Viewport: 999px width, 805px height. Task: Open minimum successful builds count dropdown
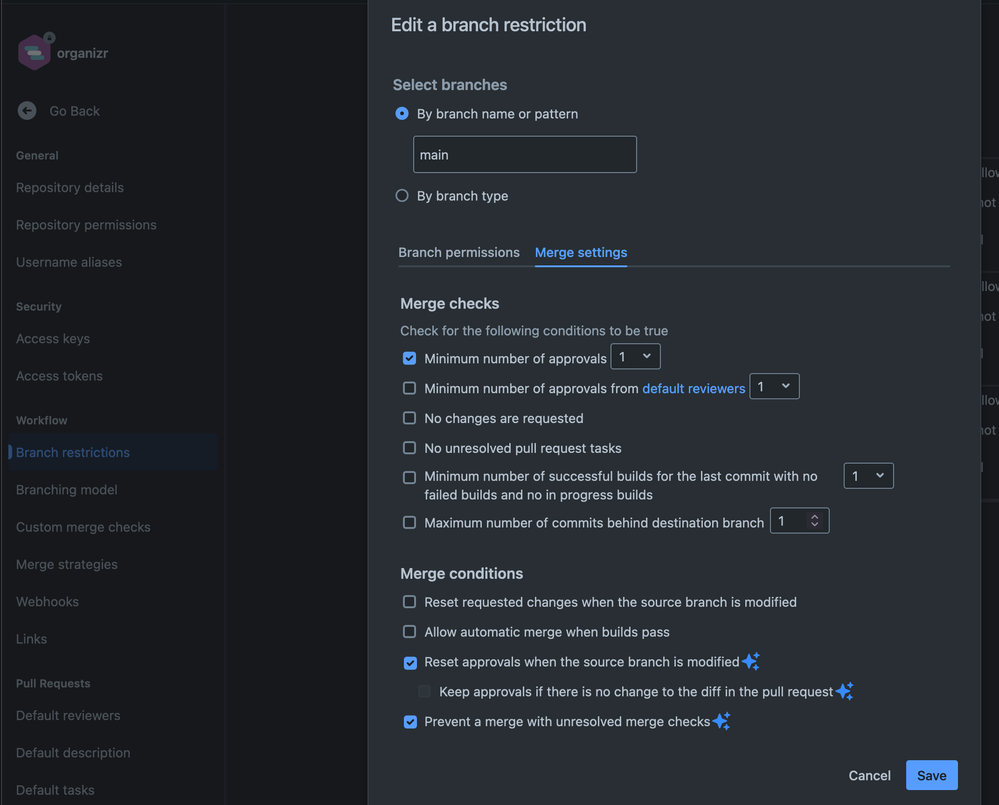868,476
